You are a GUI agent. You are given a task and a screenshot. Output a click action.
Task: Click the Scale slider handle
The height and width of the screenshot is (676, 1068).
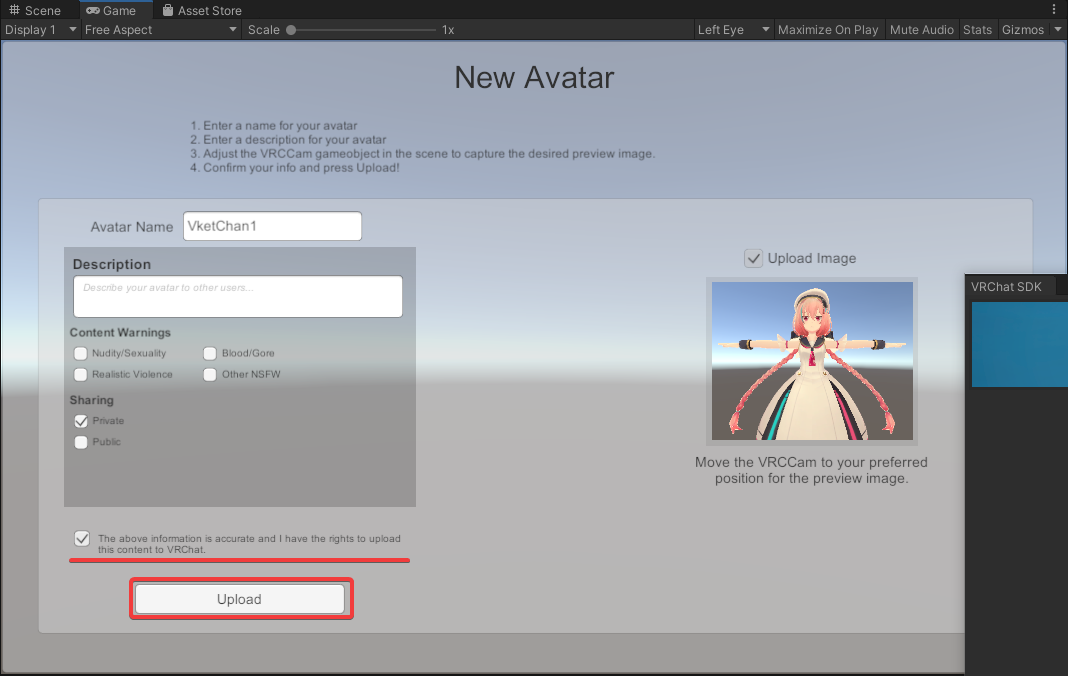[x=291, y=30]
